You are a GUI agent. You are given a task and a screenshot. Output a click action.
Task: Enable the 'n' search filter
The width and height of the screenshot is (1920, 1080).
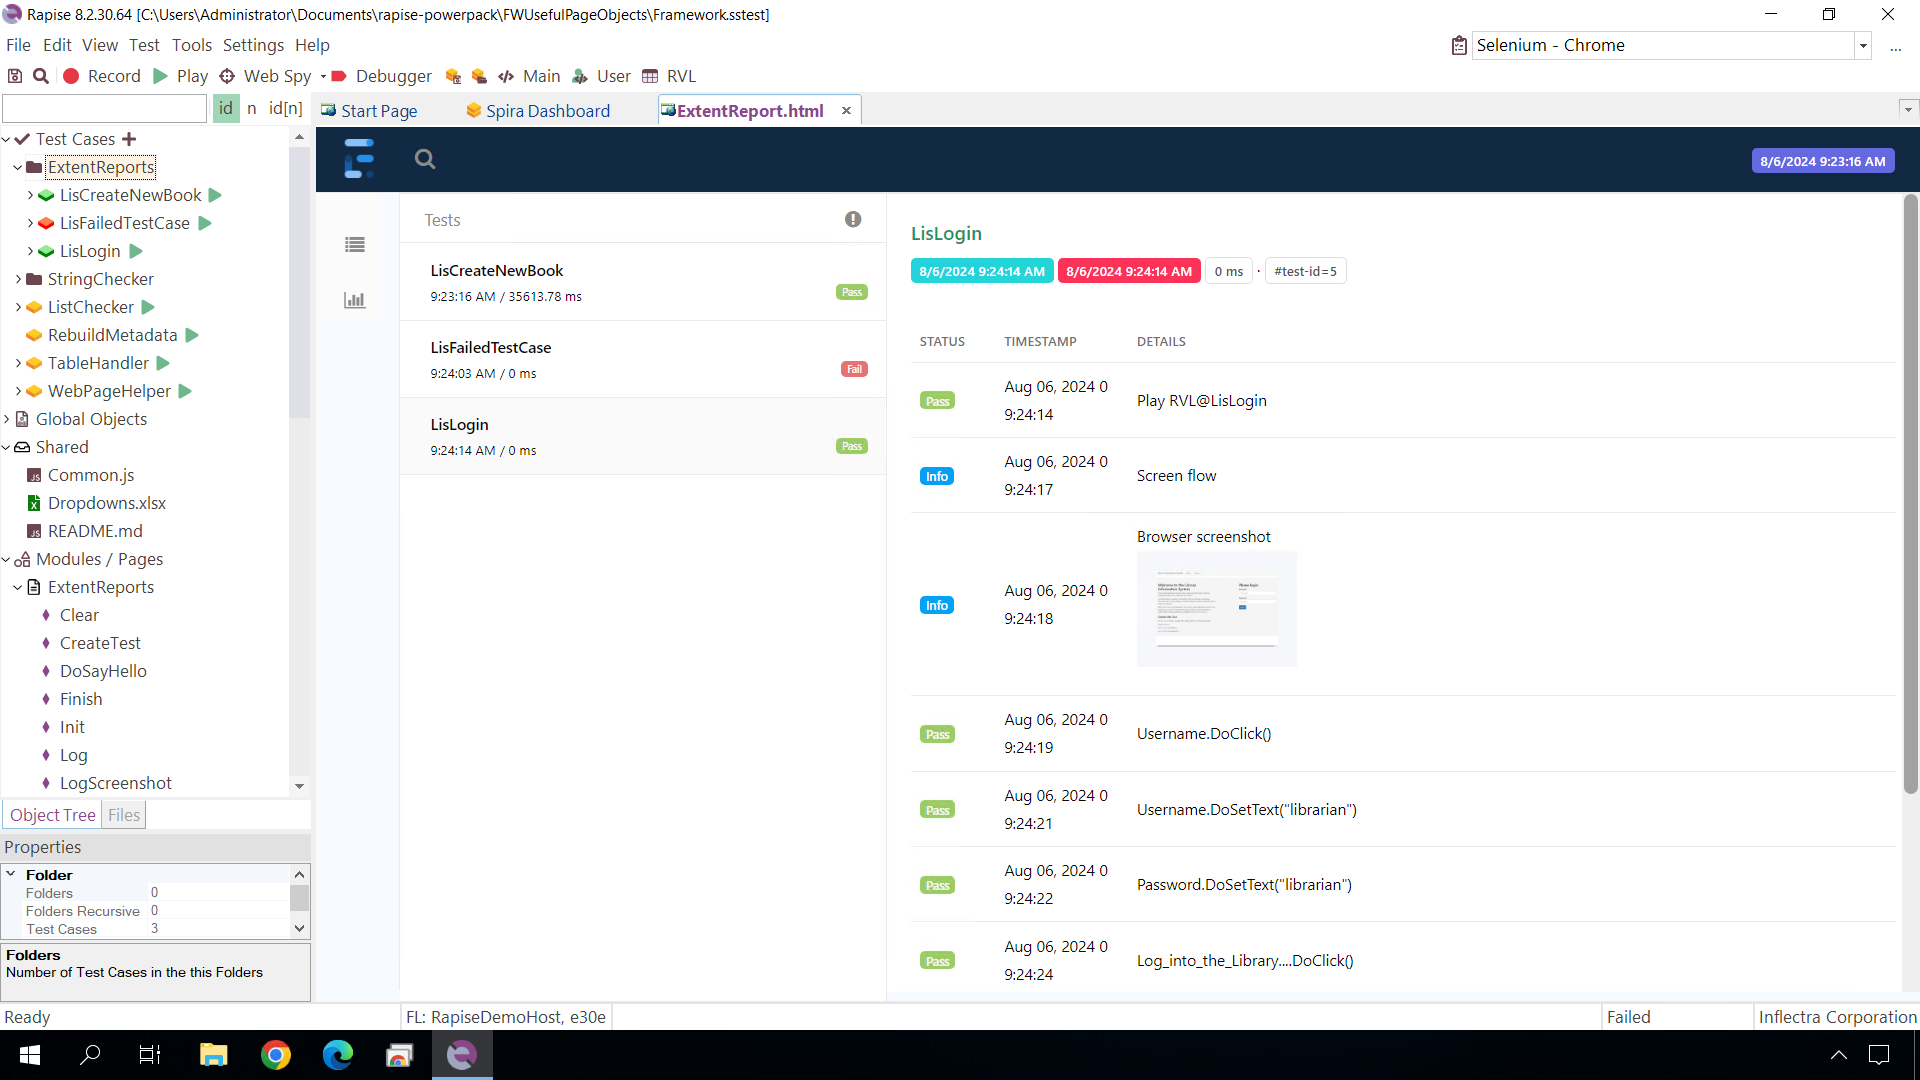coord(251,108)
